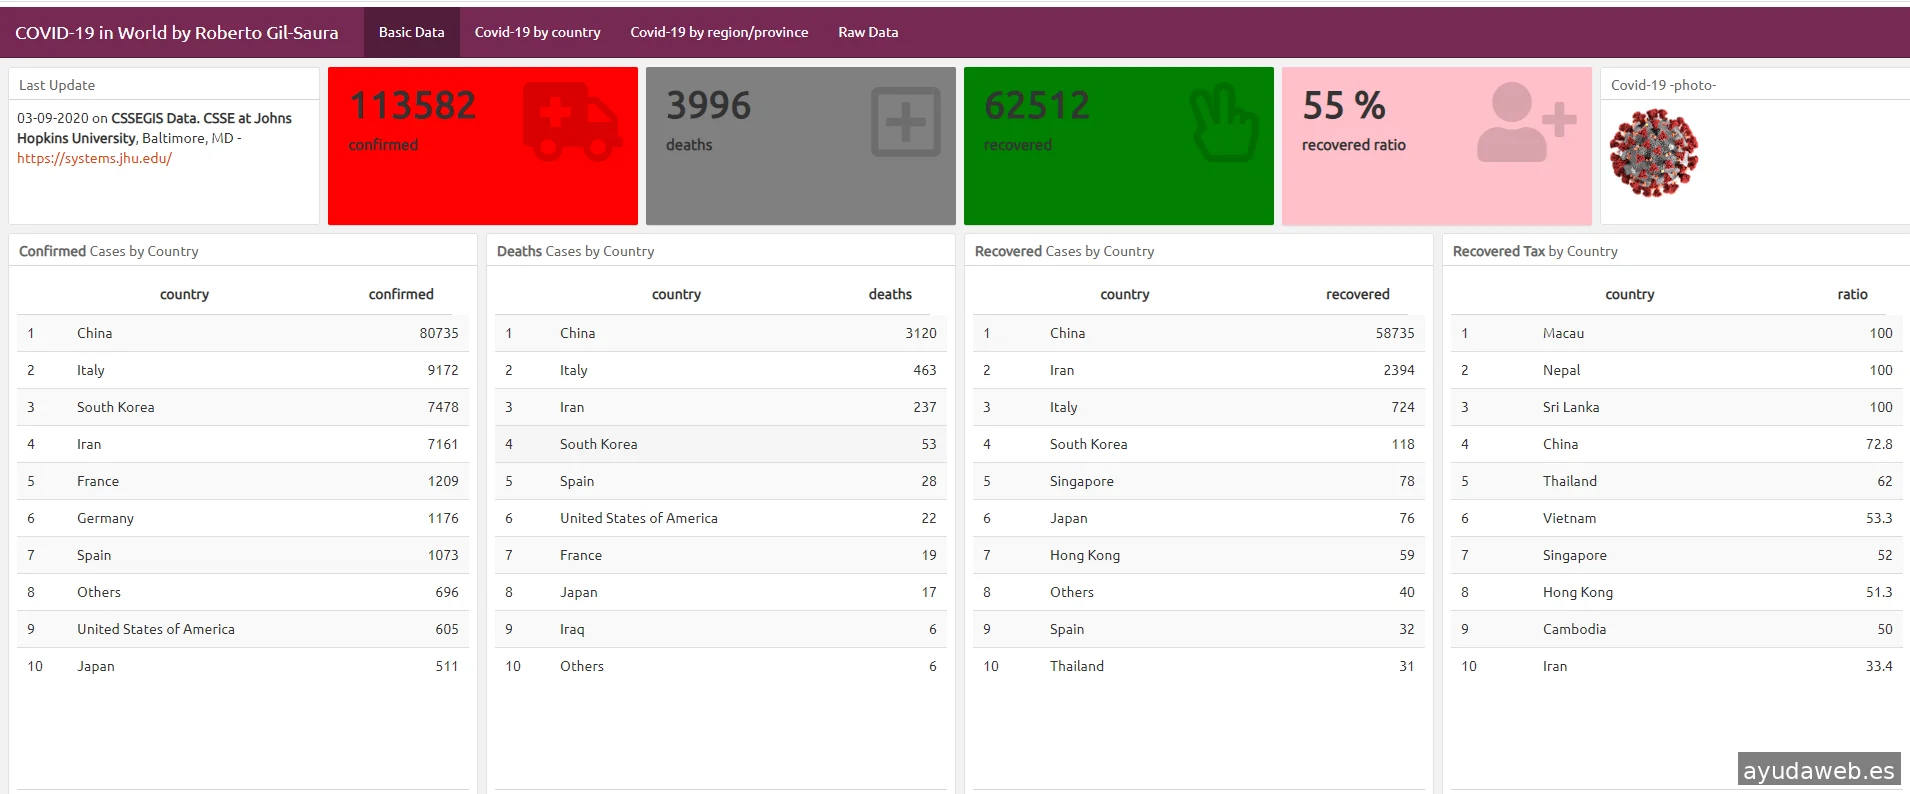Screen dimensions: 1910x794
Task: Sort by the ratio column header
Action: click(x=1852, y=294)
